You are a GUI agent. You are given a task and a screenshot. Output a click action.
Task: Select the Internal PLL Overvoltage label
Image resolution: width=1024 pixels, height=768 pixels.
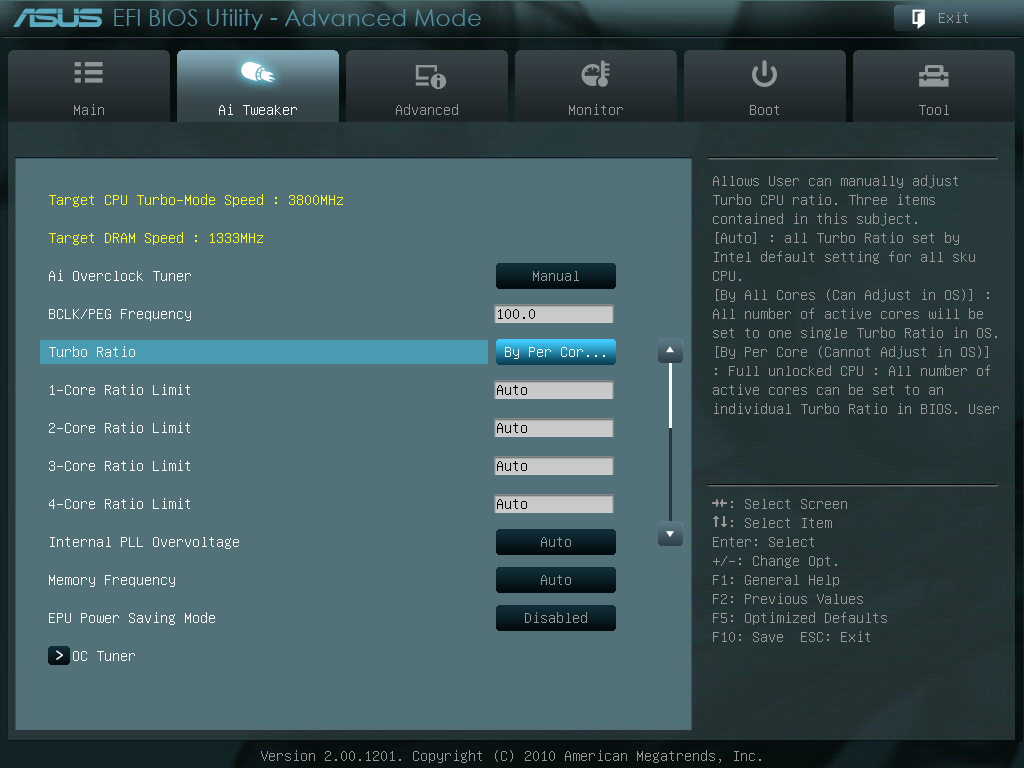click(x=144, y=542)
